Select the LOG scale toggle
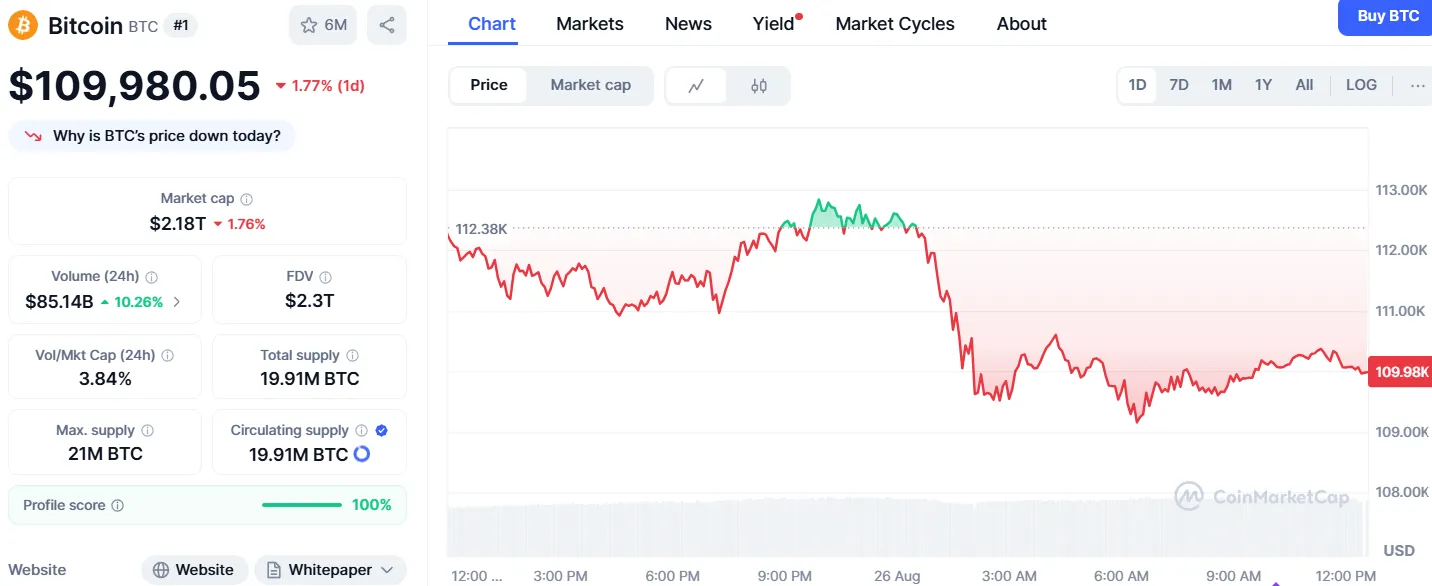Screen dimensions: 1432x586 [x=1360, y=85]
